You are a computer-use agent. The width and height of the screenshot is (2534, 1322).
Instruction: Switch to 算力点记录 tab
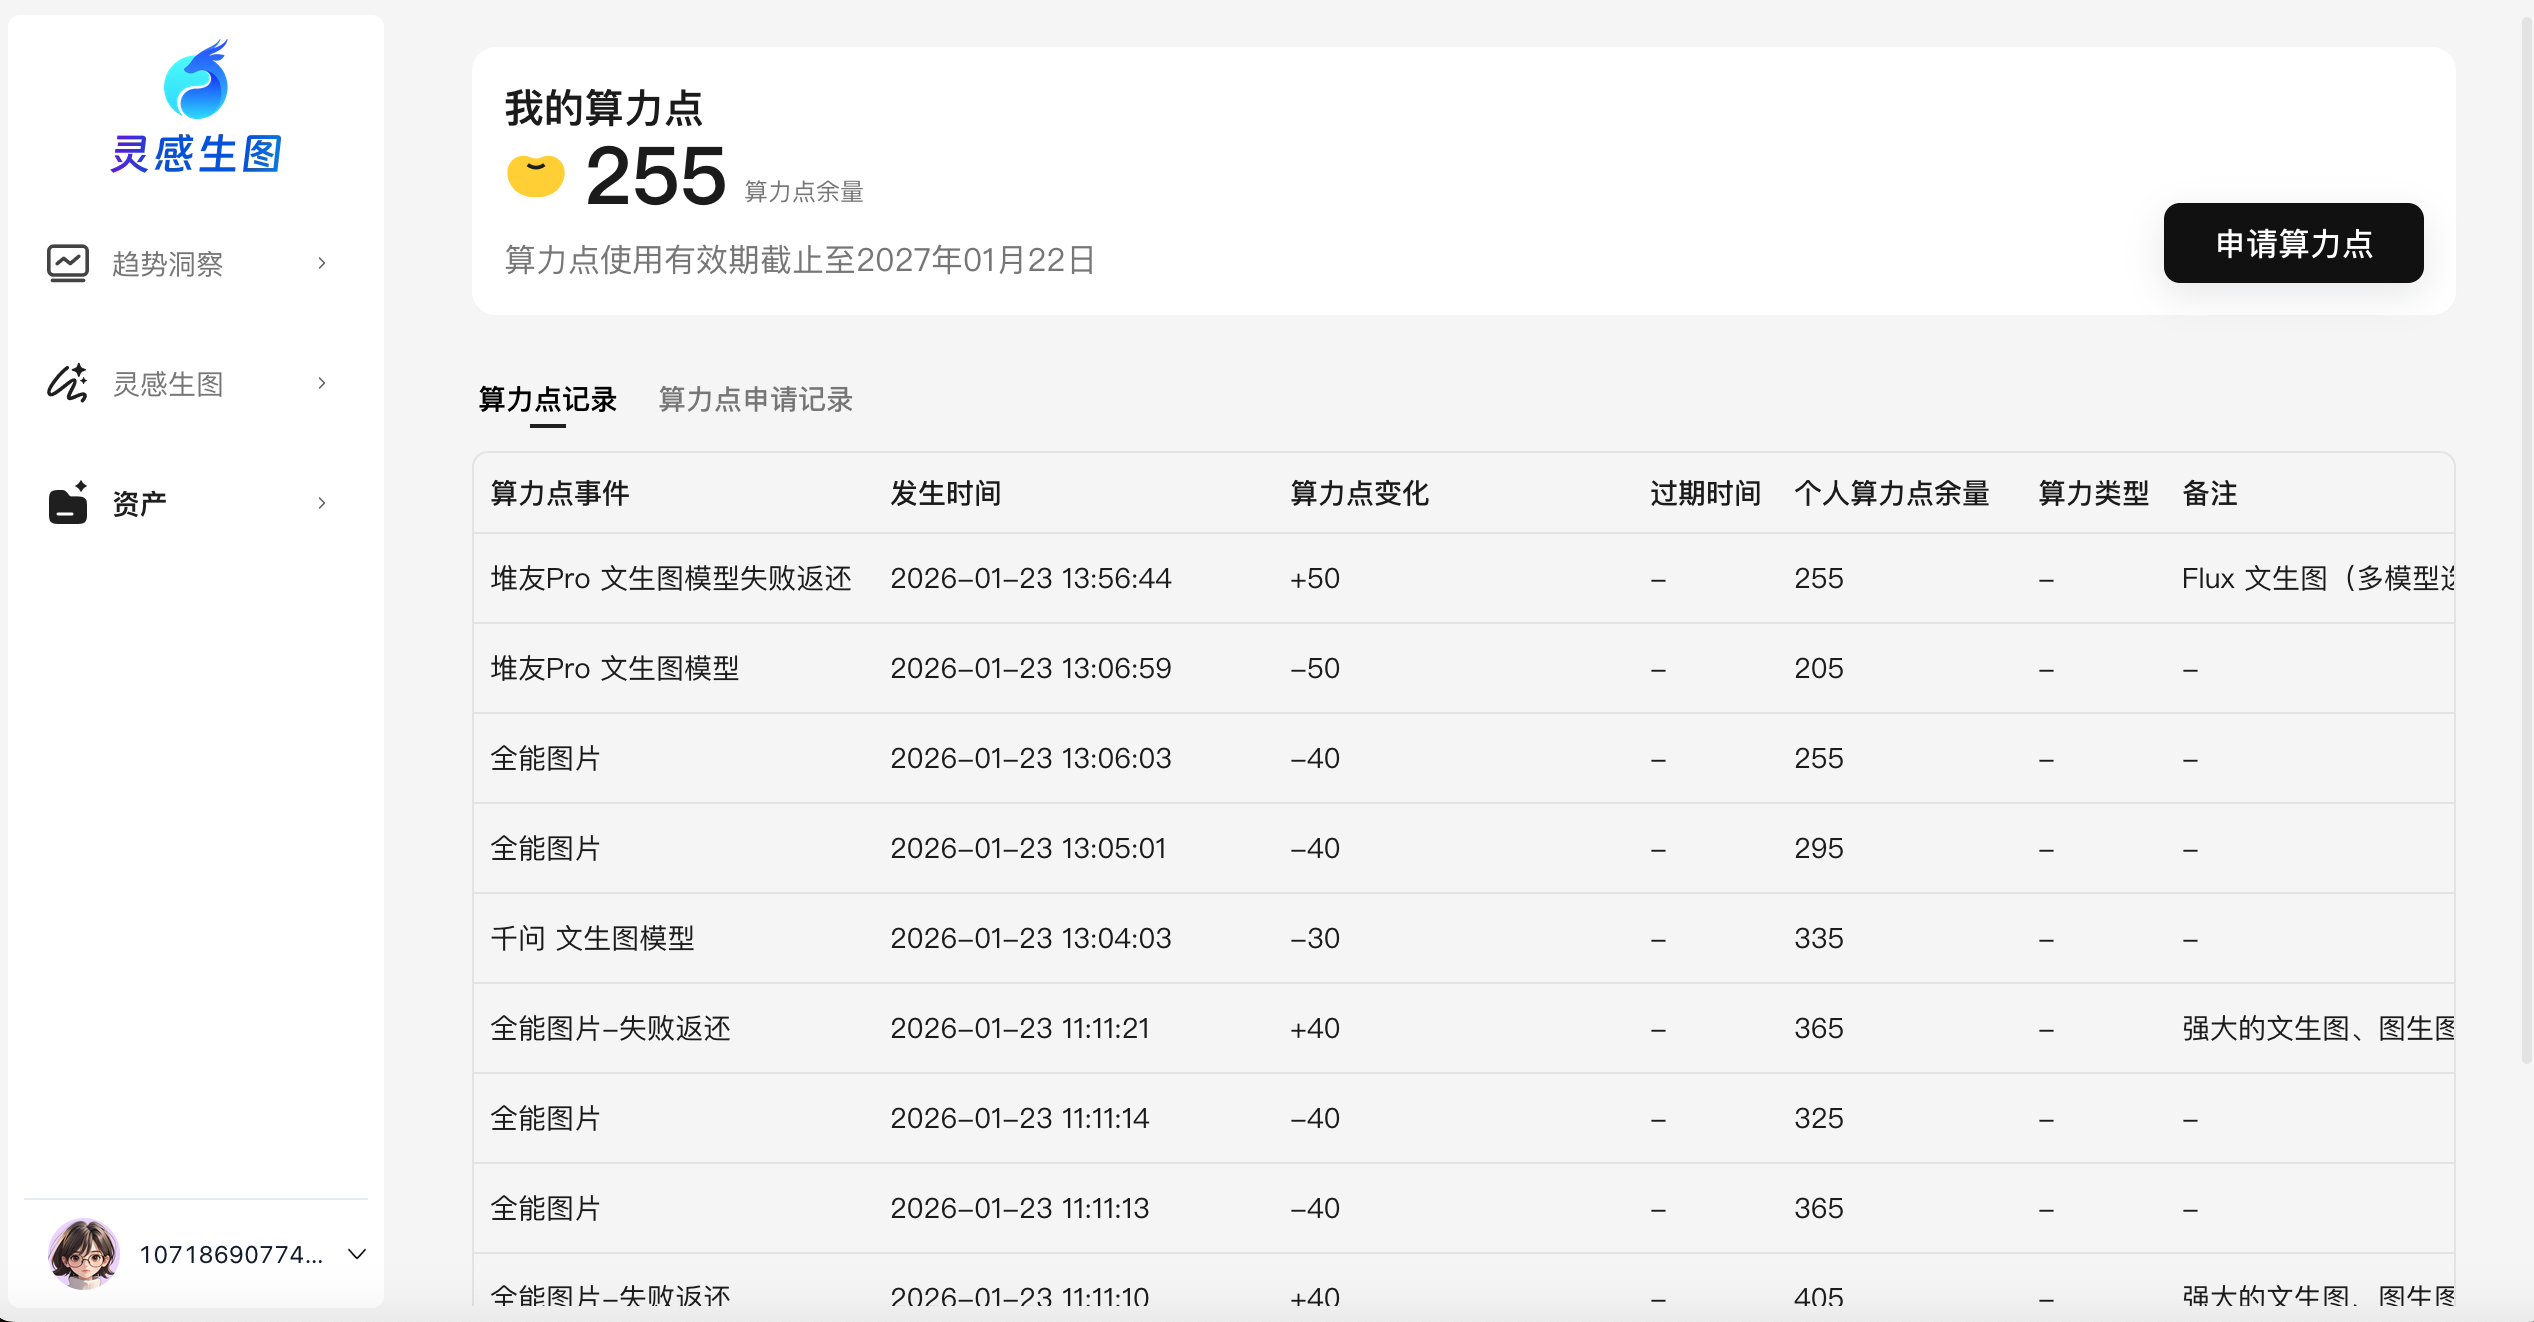[547, 399]
